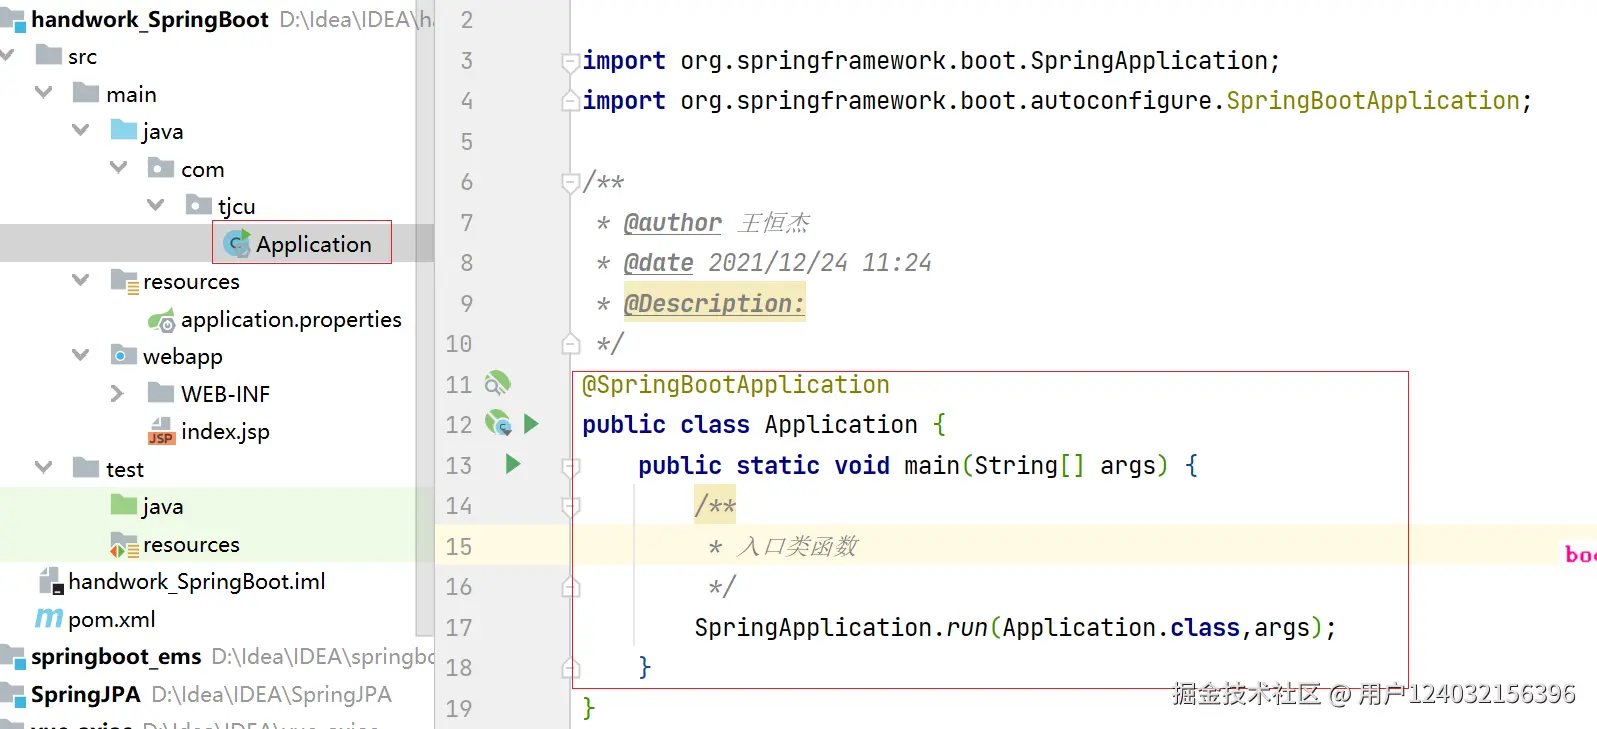This screenshot has height=729, width=1597.
Task: Select the handwork_SpringBoot.iml file
Action: point(196,582)
